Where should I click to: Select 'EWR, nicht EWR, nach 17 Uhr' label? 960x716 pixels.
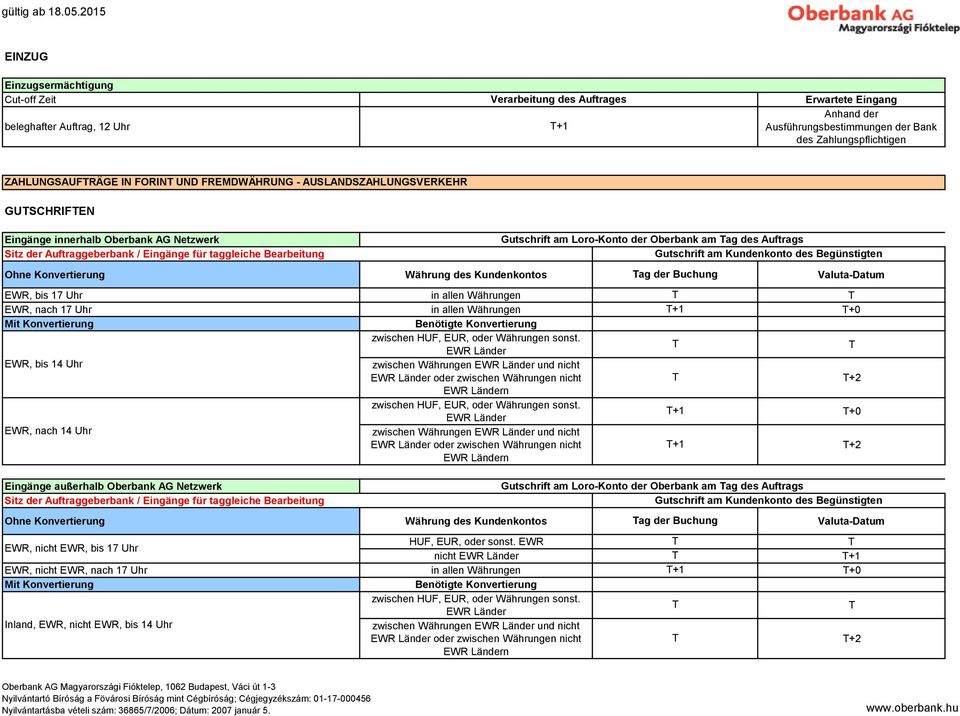[x=181, y=570]
